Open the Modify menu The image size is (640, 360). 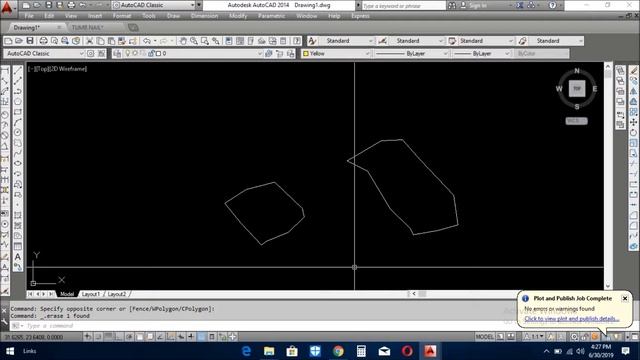pos(238,16)
